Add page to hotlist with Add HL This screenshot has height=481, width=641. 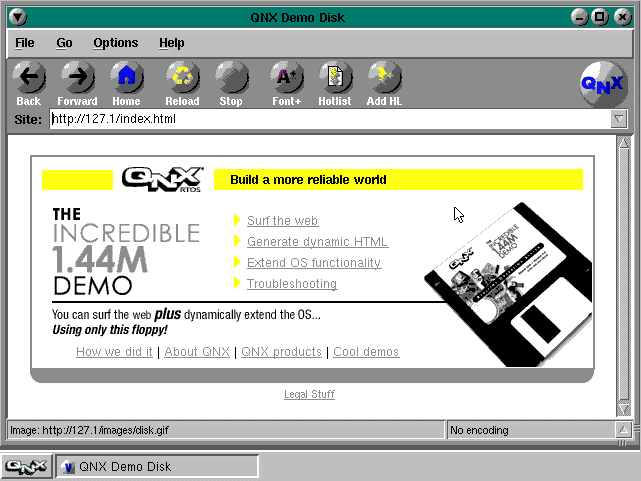click(x=384, y=78)
